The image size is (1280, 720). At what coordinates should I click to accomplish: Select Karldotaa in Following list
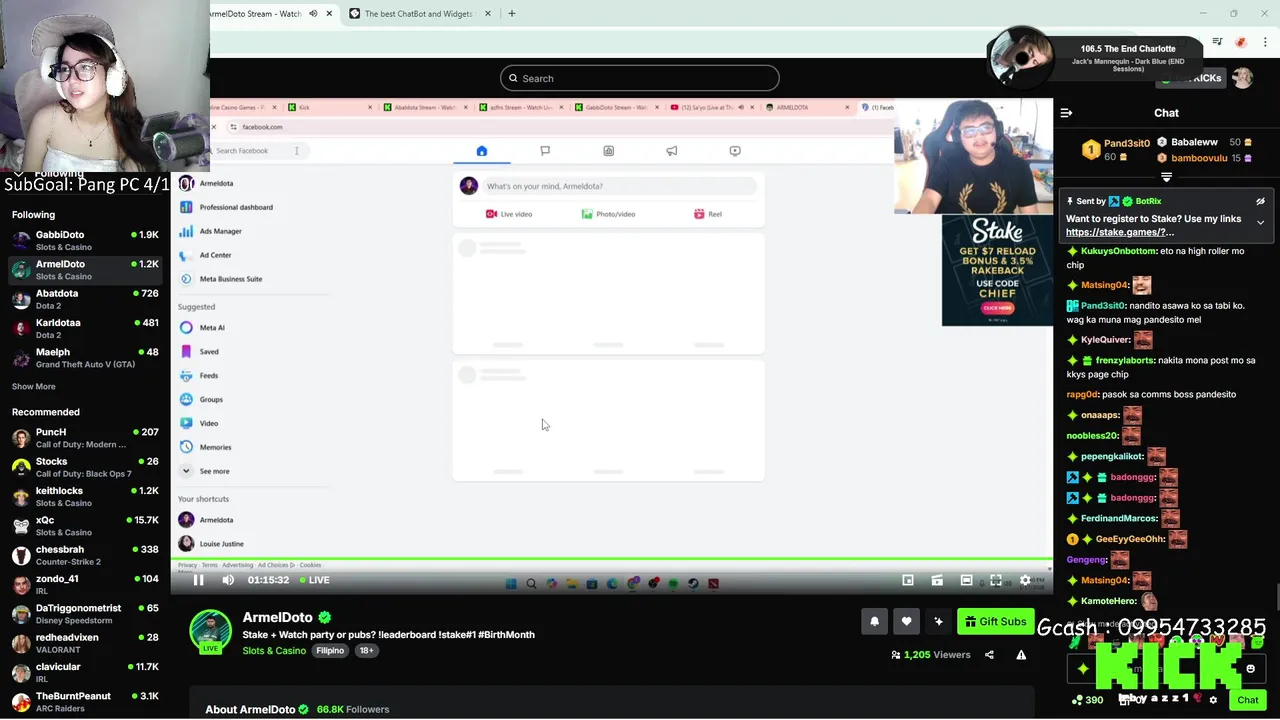click(x=85, y=328)
